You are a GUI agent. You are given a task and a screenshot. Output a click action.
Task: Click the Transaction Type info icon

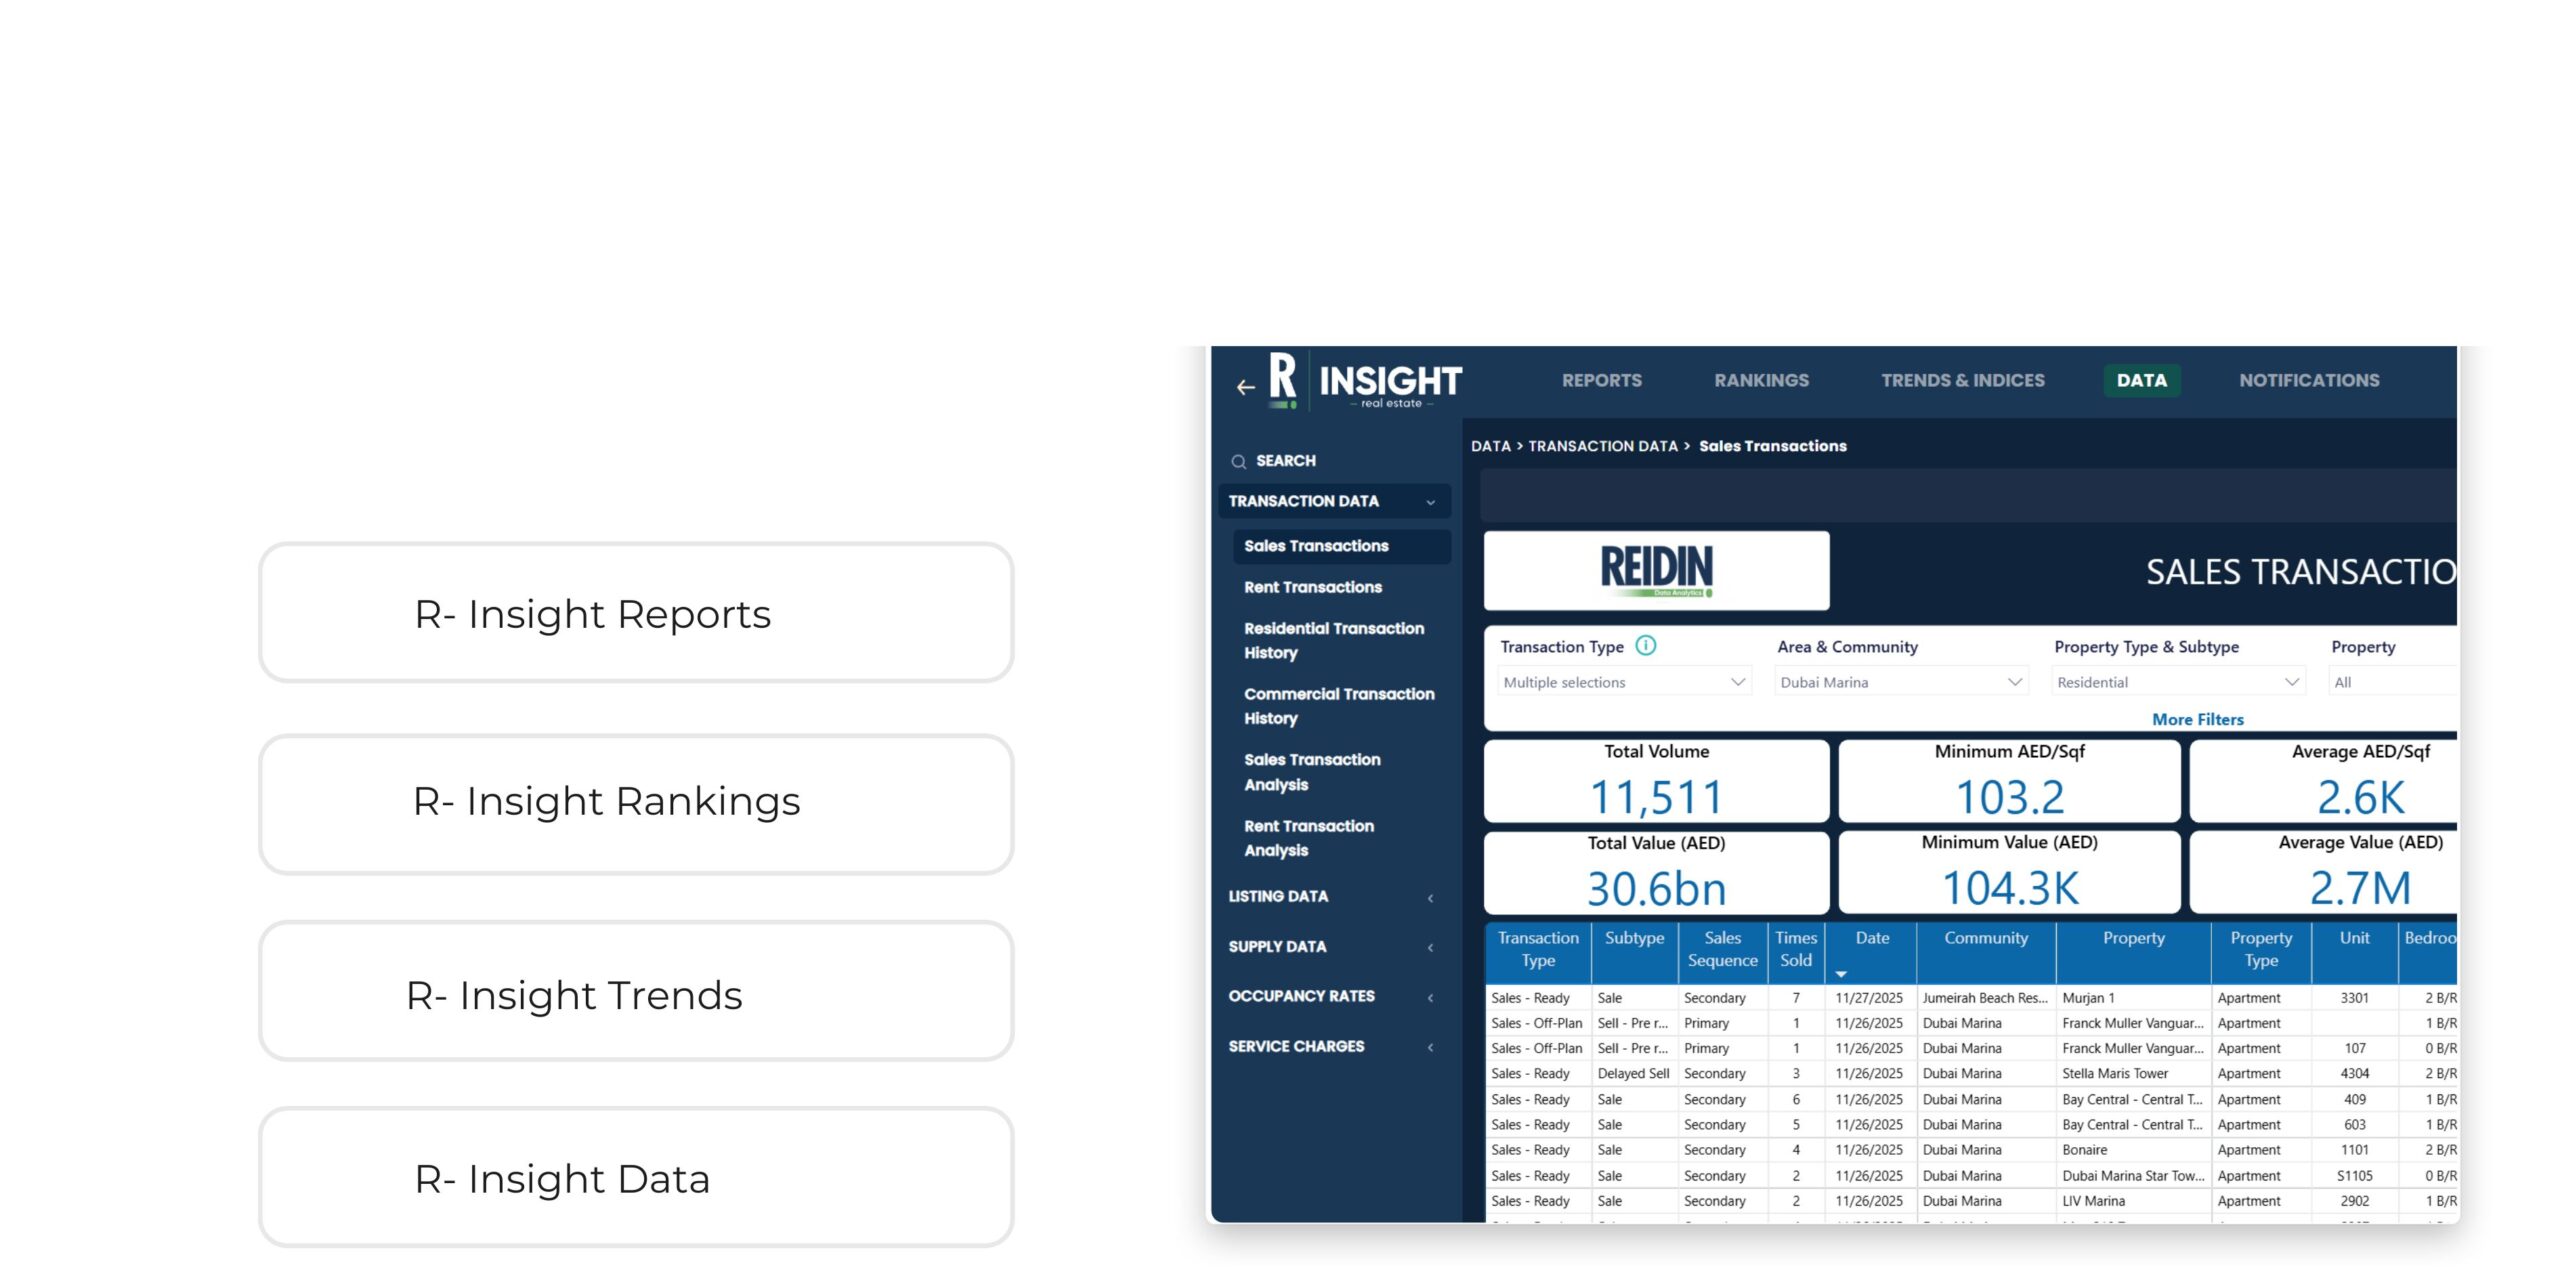pyautogui.click(x=1645, y=646)
